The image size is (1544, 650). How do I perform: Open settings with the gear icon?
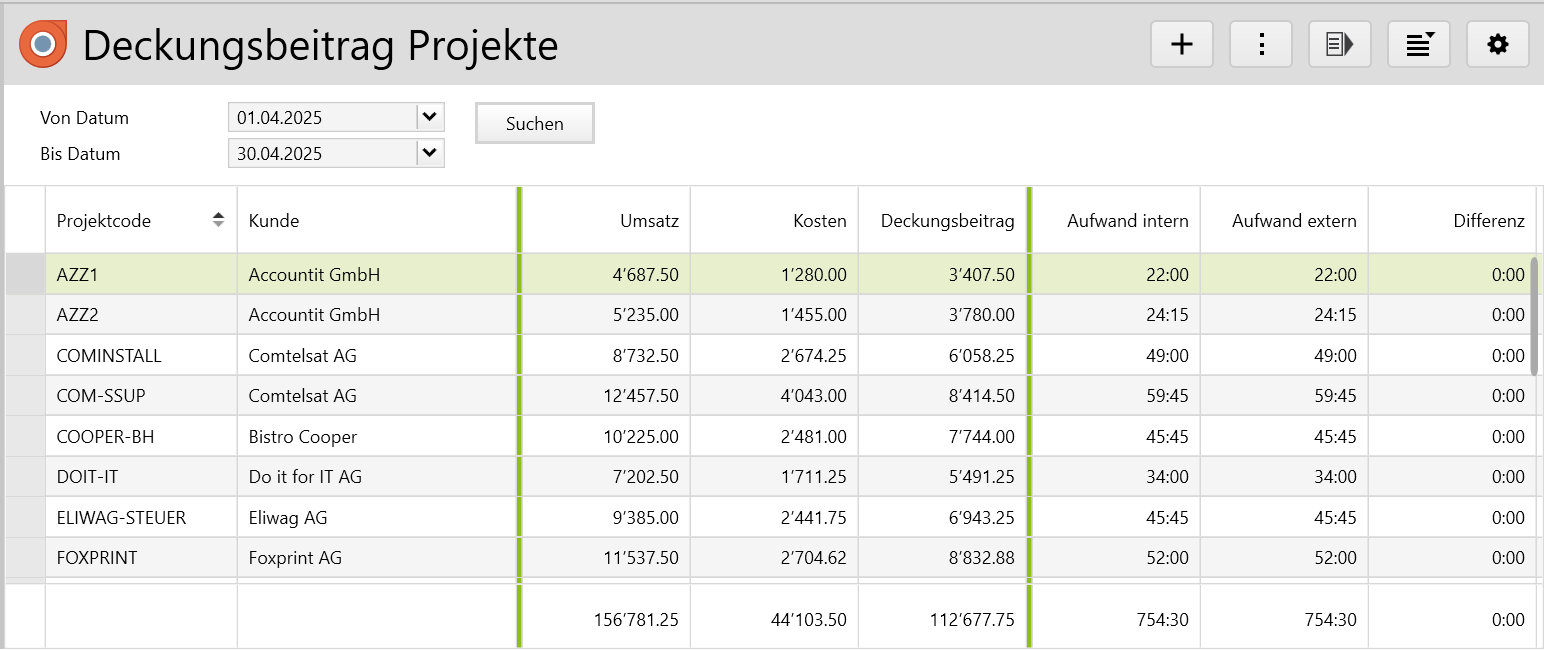tap(1497, 44)
